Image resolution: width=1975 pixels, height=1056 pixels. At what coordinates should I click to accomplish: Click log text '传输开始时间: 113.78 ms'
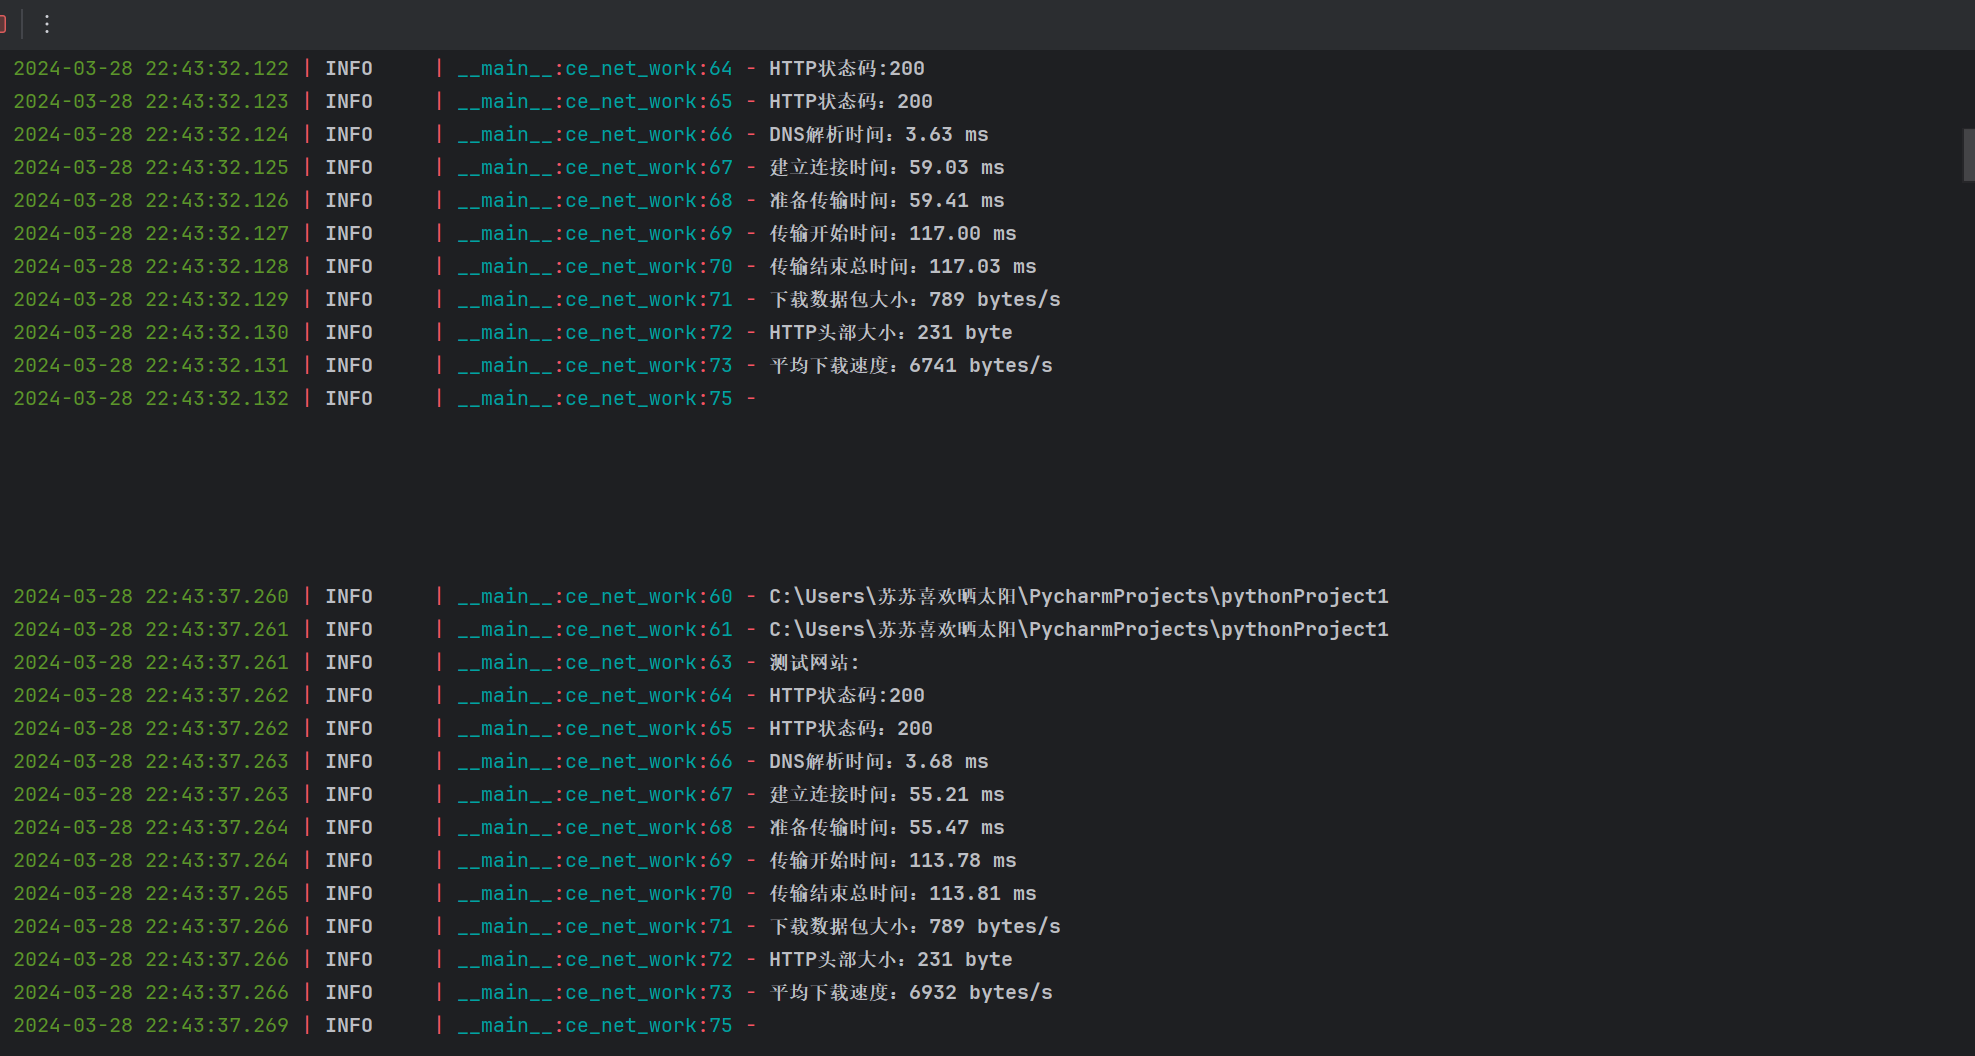coord(892,861)
